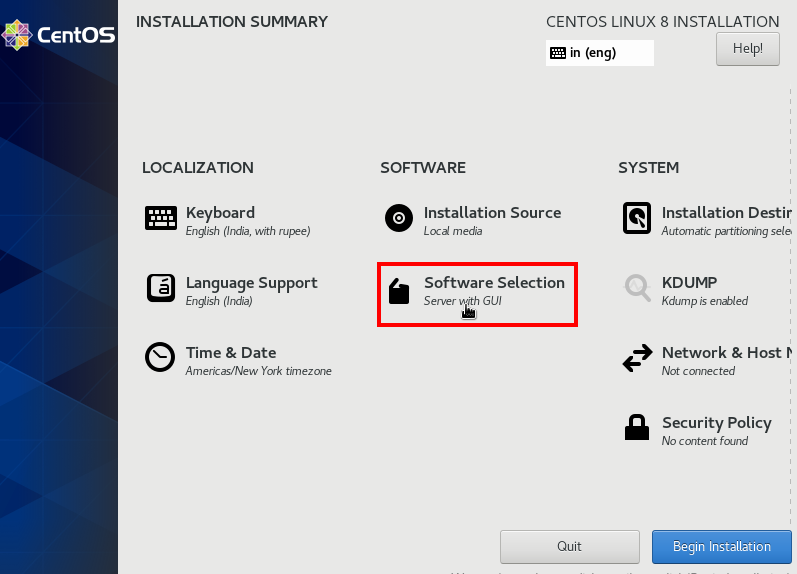Open Security Policy lock icon
Viewport: 797px width, 574px height.
637,428
